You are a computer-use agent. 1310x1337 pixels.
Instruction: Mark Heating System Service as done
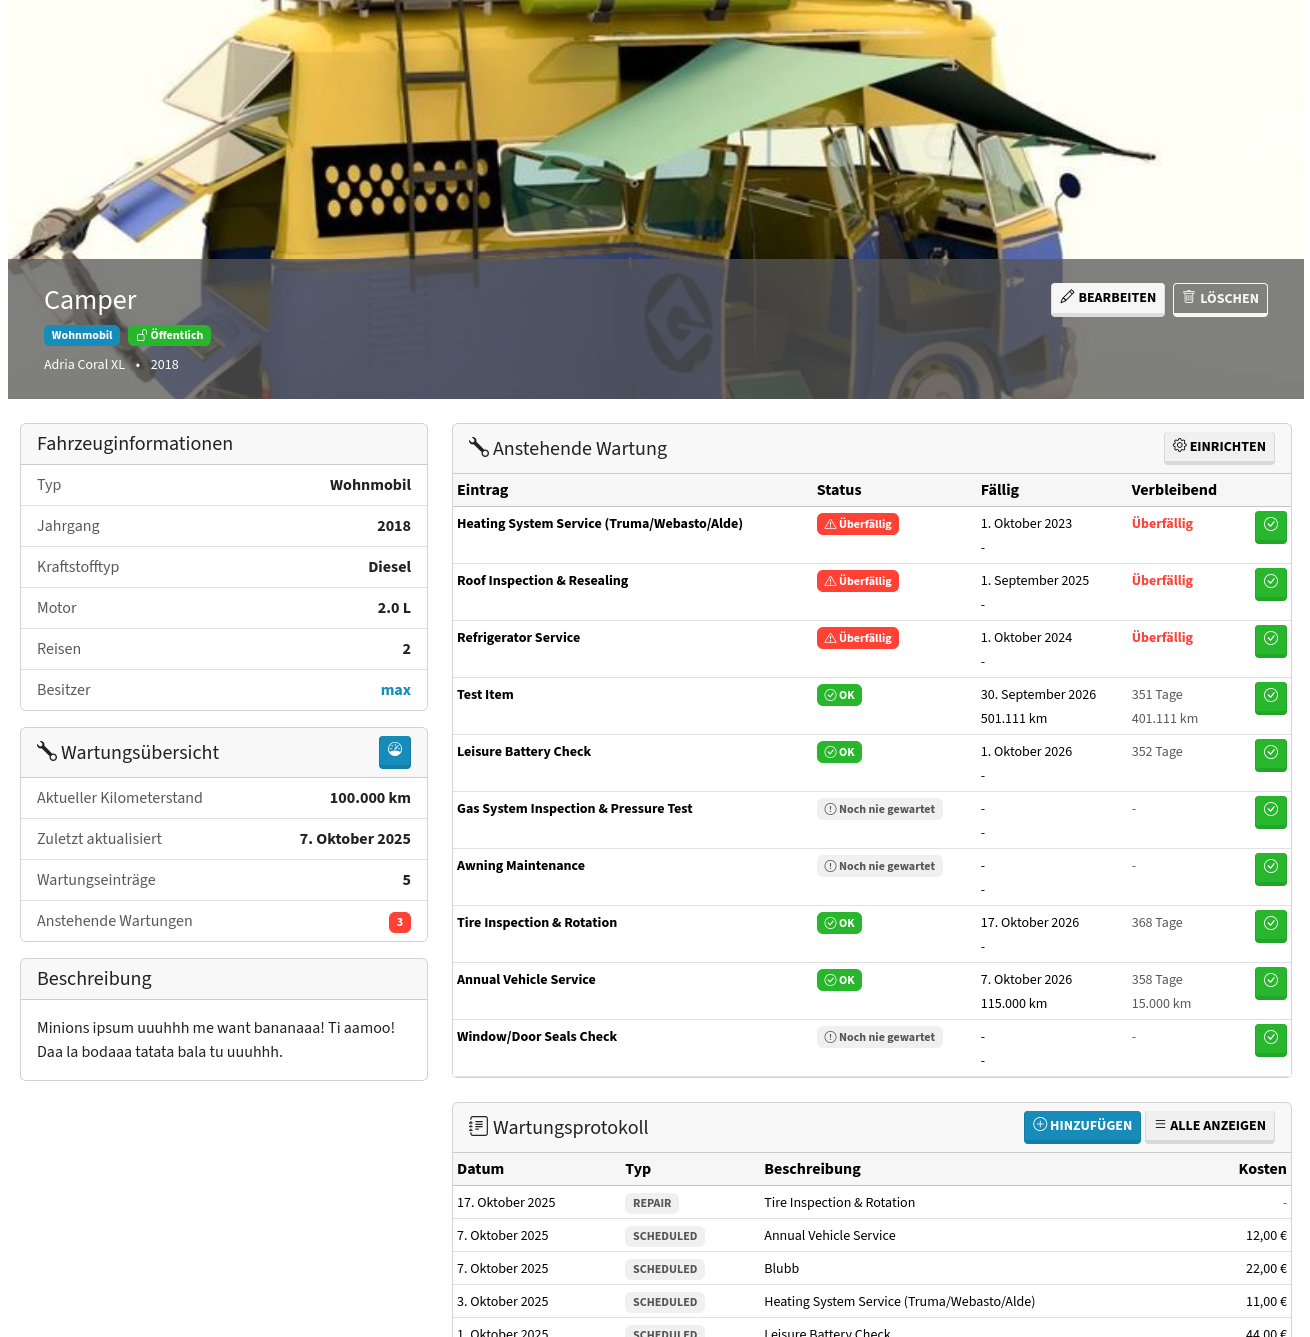(1270, 526)
